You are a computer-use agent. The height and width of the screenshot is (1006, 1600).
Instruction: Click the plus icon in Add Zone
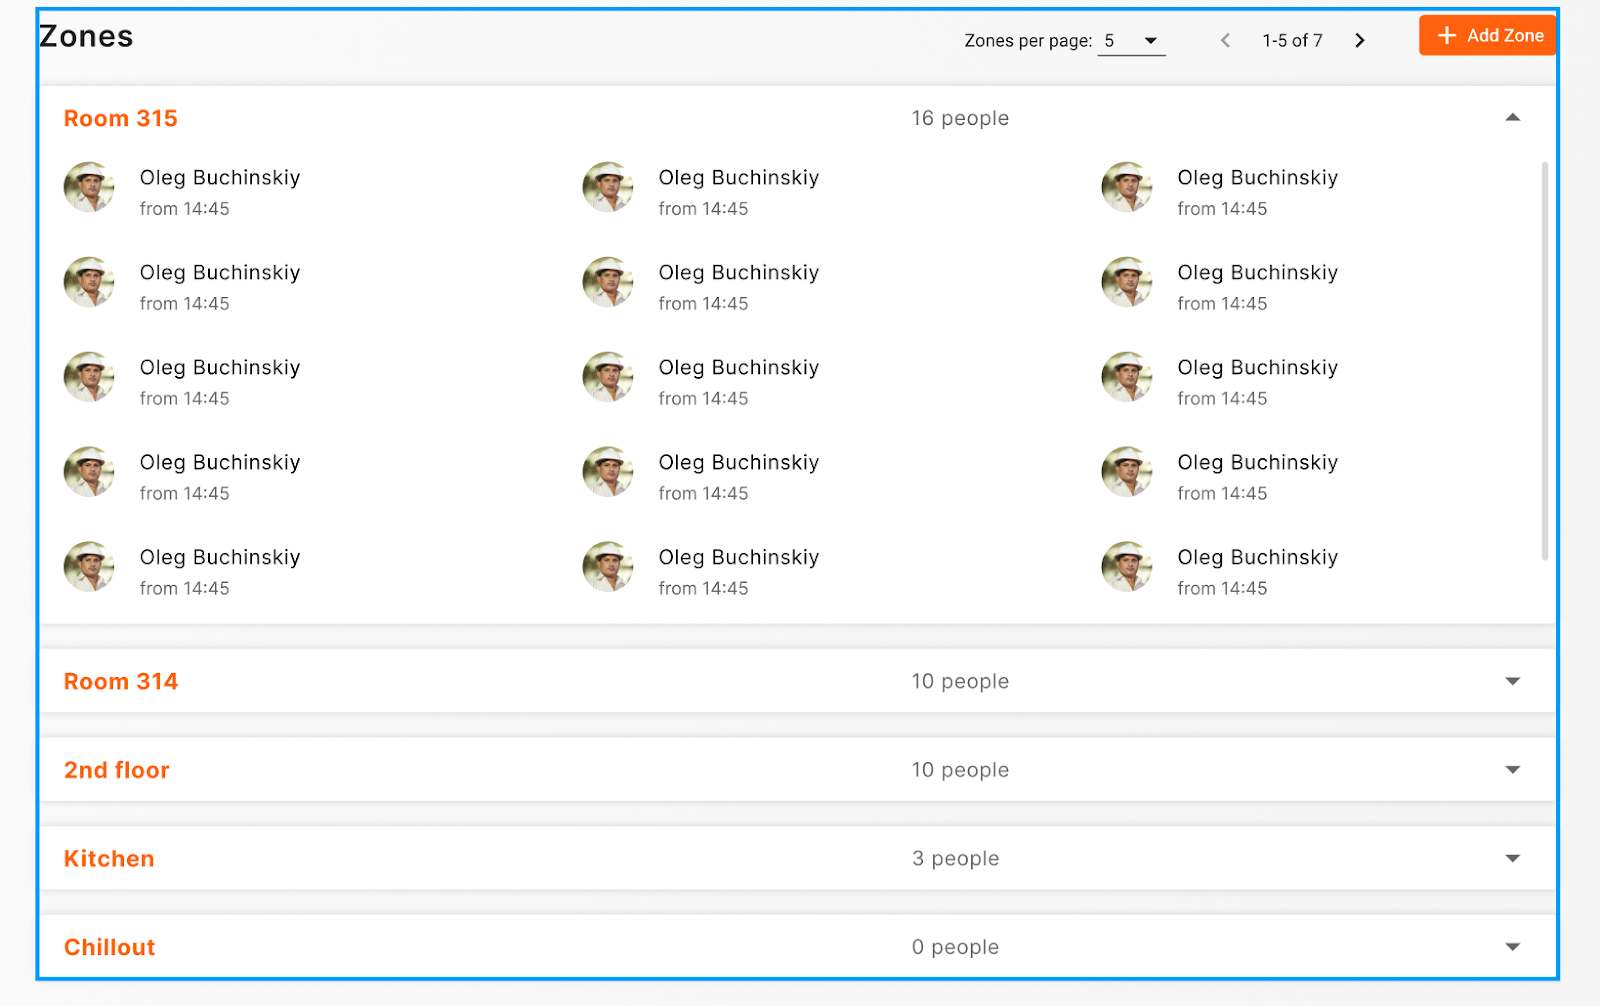point(1446,36)
